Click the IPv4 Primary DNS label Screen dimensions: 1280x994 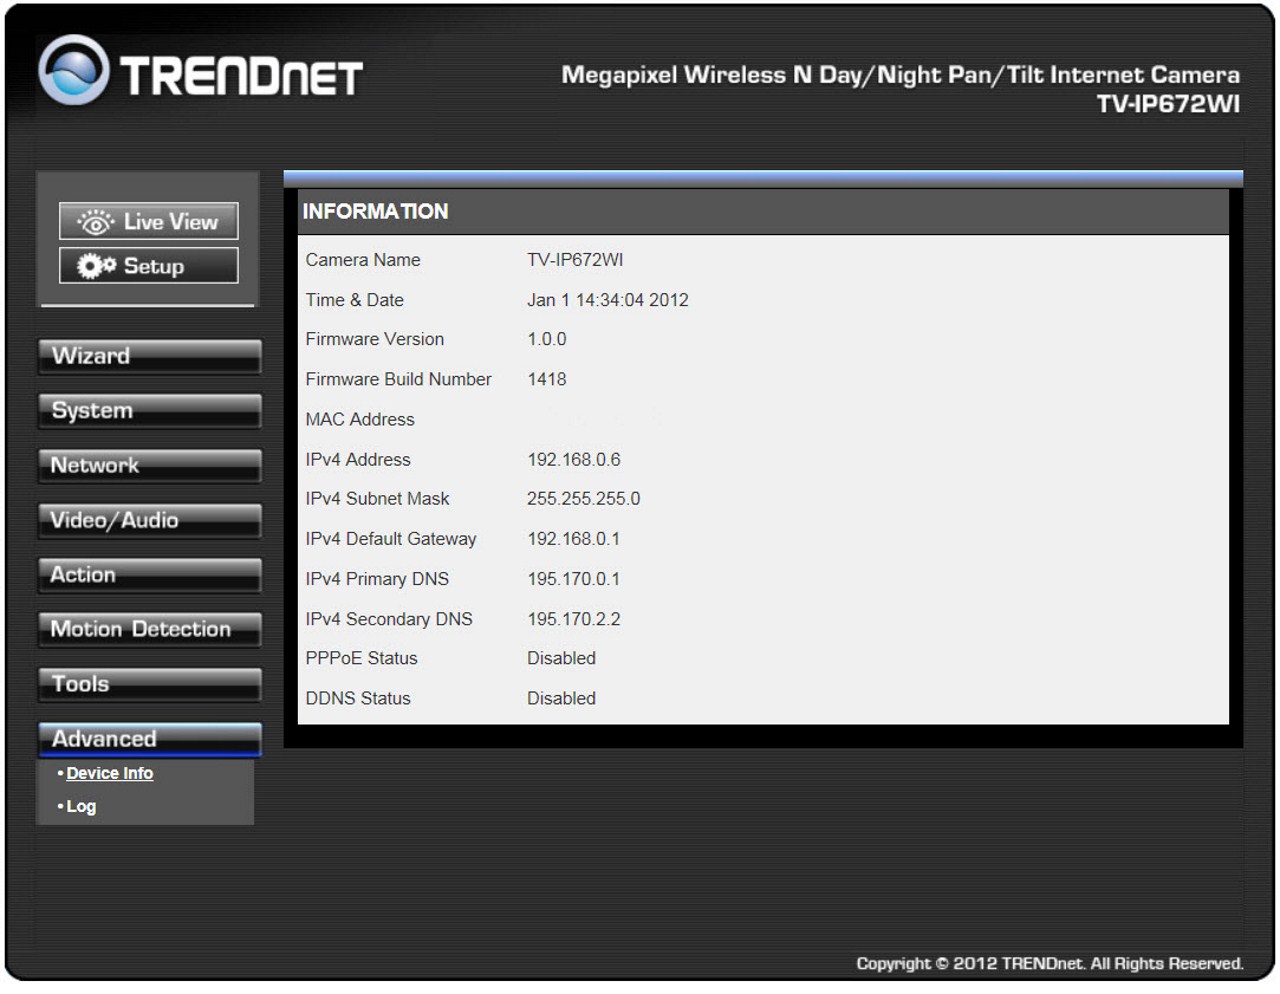[377, 579]
